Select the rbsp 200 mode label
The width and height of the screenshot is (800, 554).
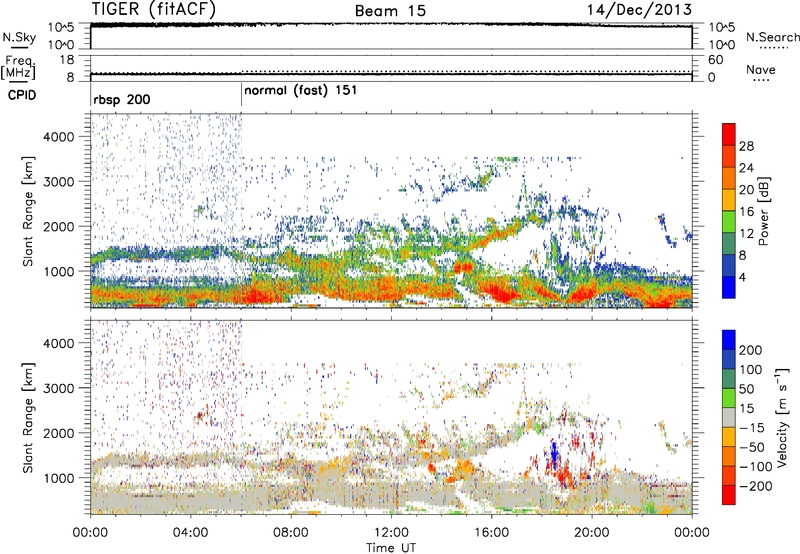click(122, 99)
